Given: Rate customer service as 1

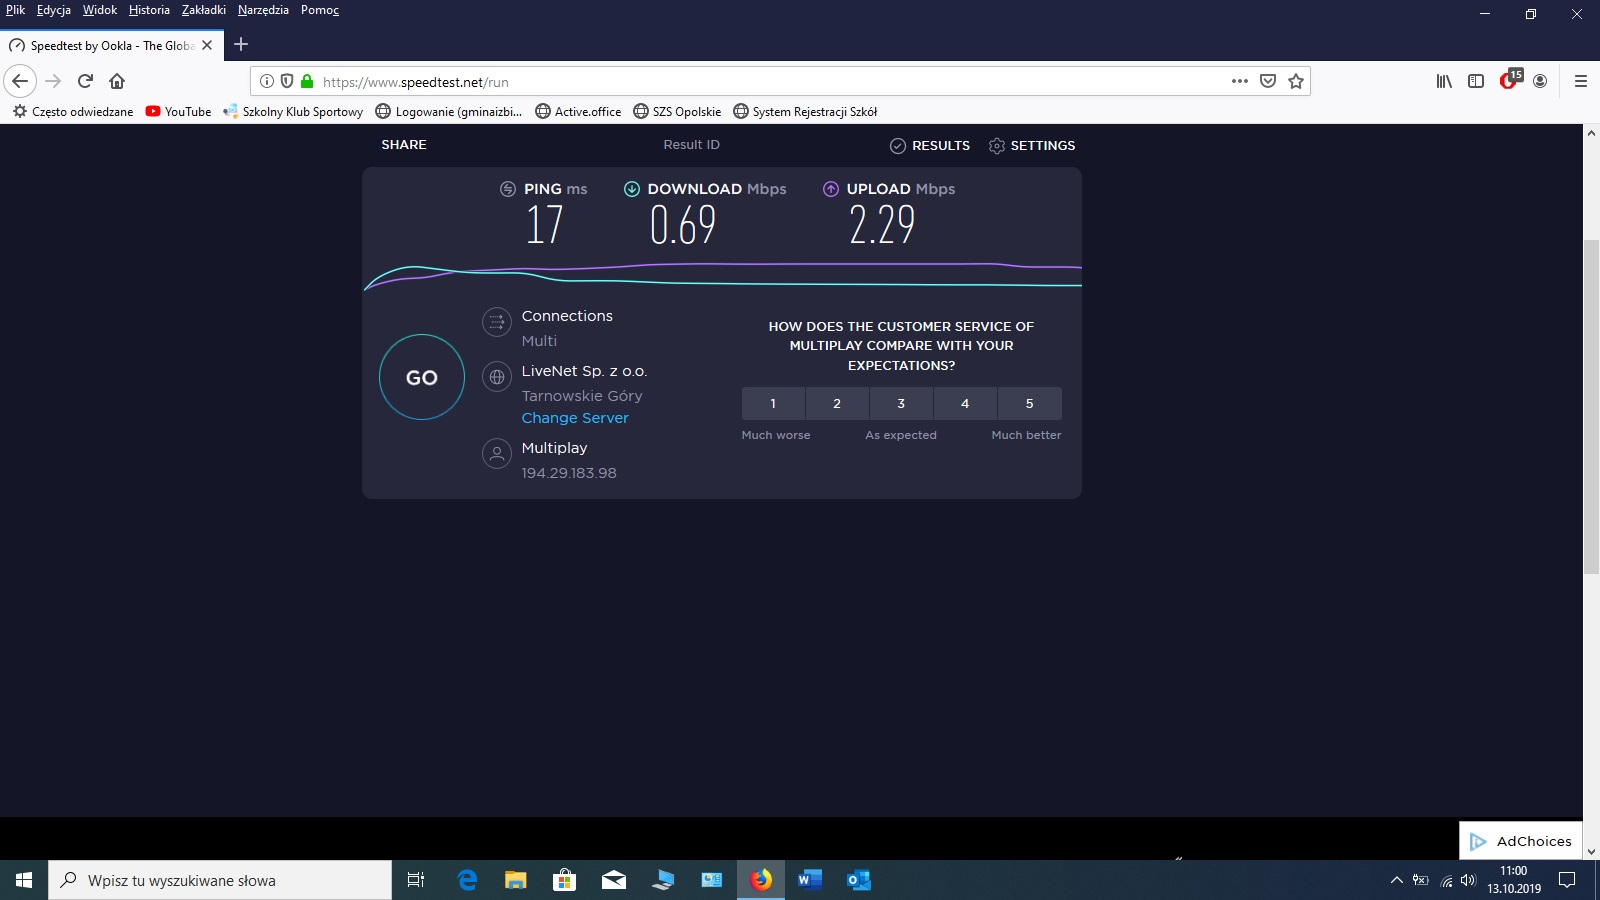Looking at the screenshot, I should point(773,404).
